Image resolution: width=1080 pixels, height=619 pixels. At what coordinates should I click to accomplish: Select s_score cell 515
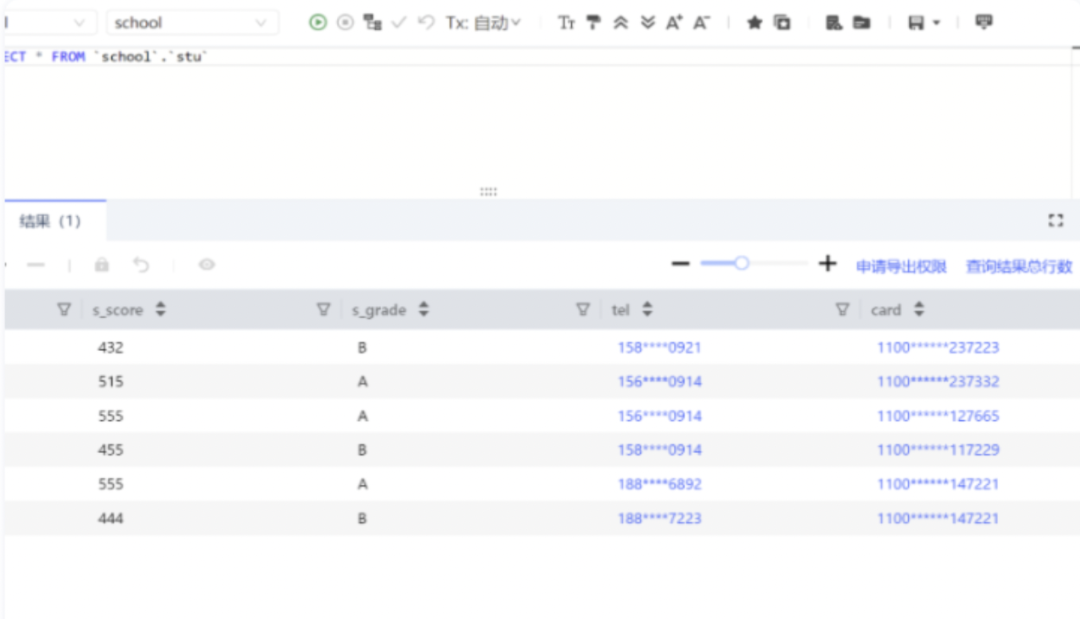click(x=110, y=381)
